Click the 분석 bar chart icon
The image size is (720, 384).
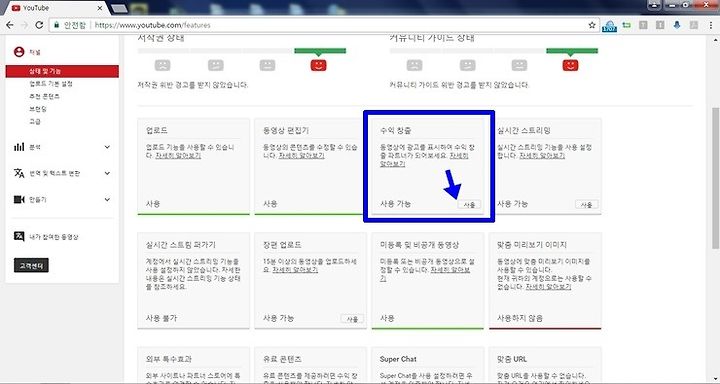coord(19,147)
